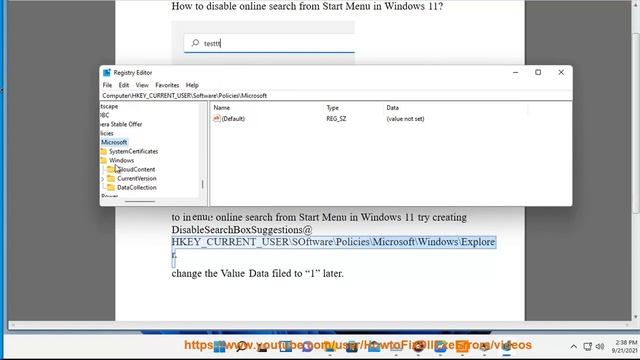Viewport: 640px width, 360px height.
Task: Click the tree pane horizontal scrollbar
Action: click(x=140, y=201)
